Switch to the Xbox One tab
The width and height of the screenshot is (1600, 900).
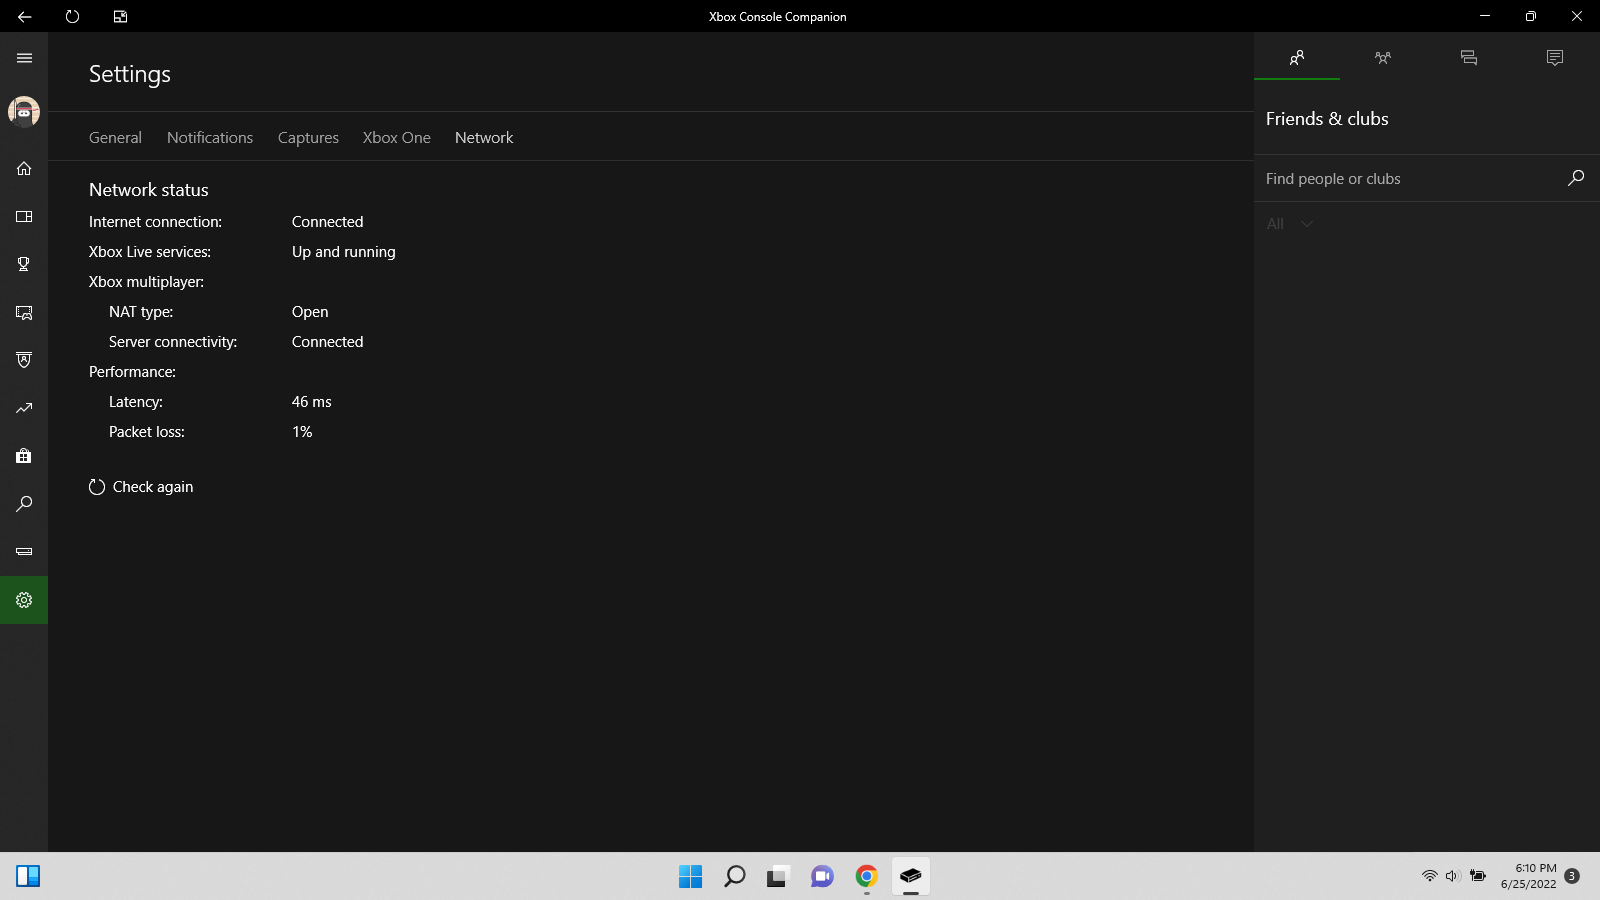tap(397, 138)
